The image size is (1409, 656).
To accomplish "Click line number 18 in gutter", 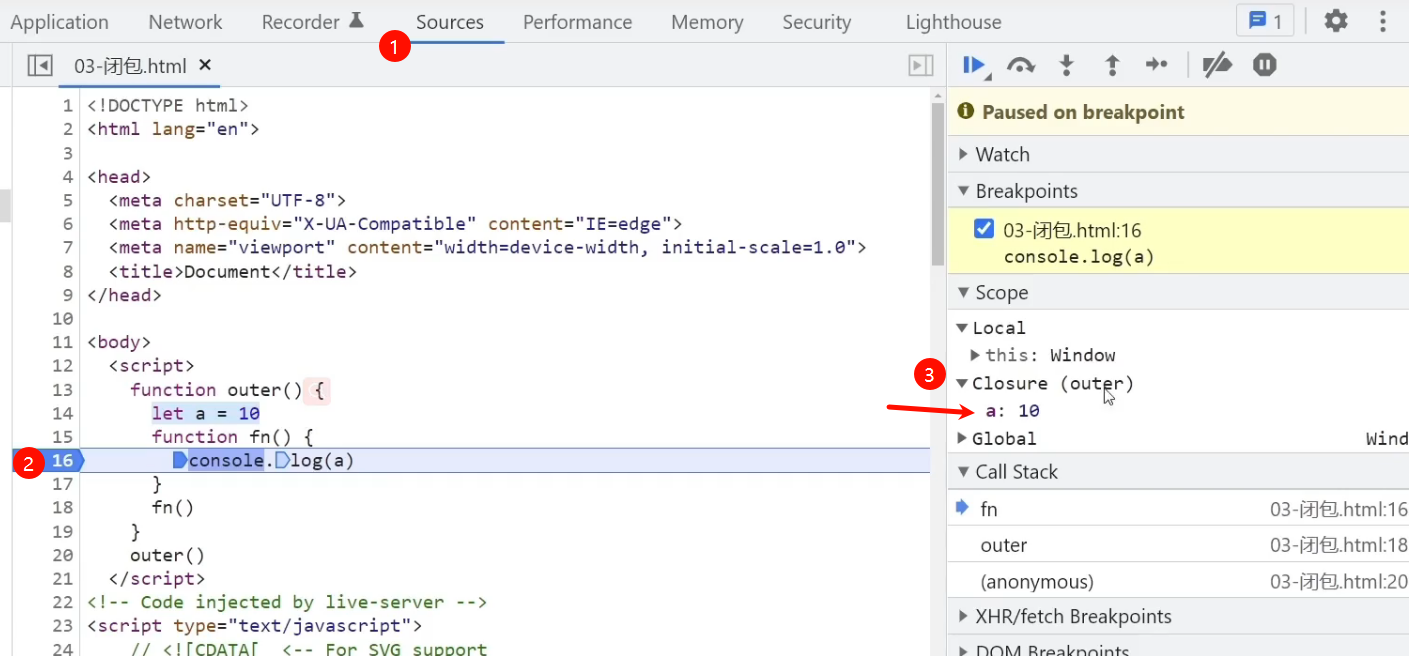I will coord(62,507).
